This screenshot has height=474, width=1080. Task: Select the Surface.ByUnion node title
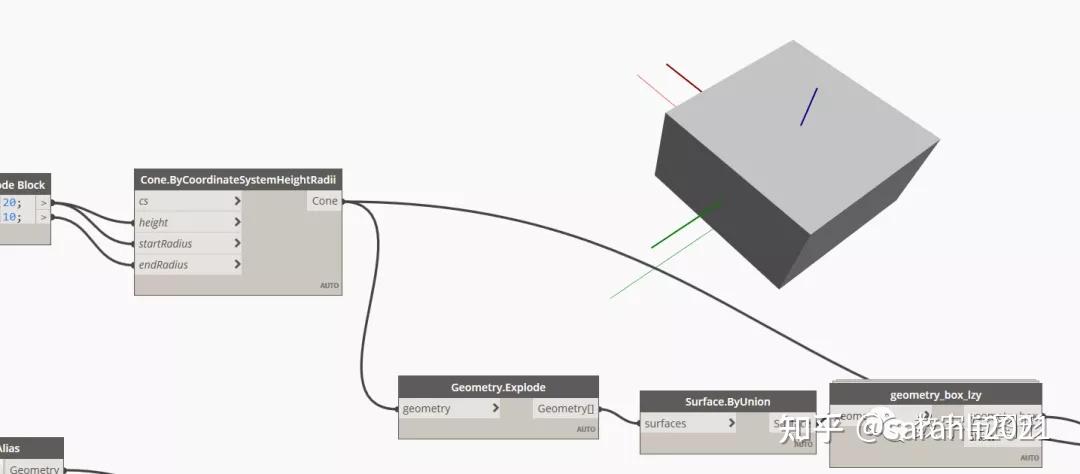728,402
